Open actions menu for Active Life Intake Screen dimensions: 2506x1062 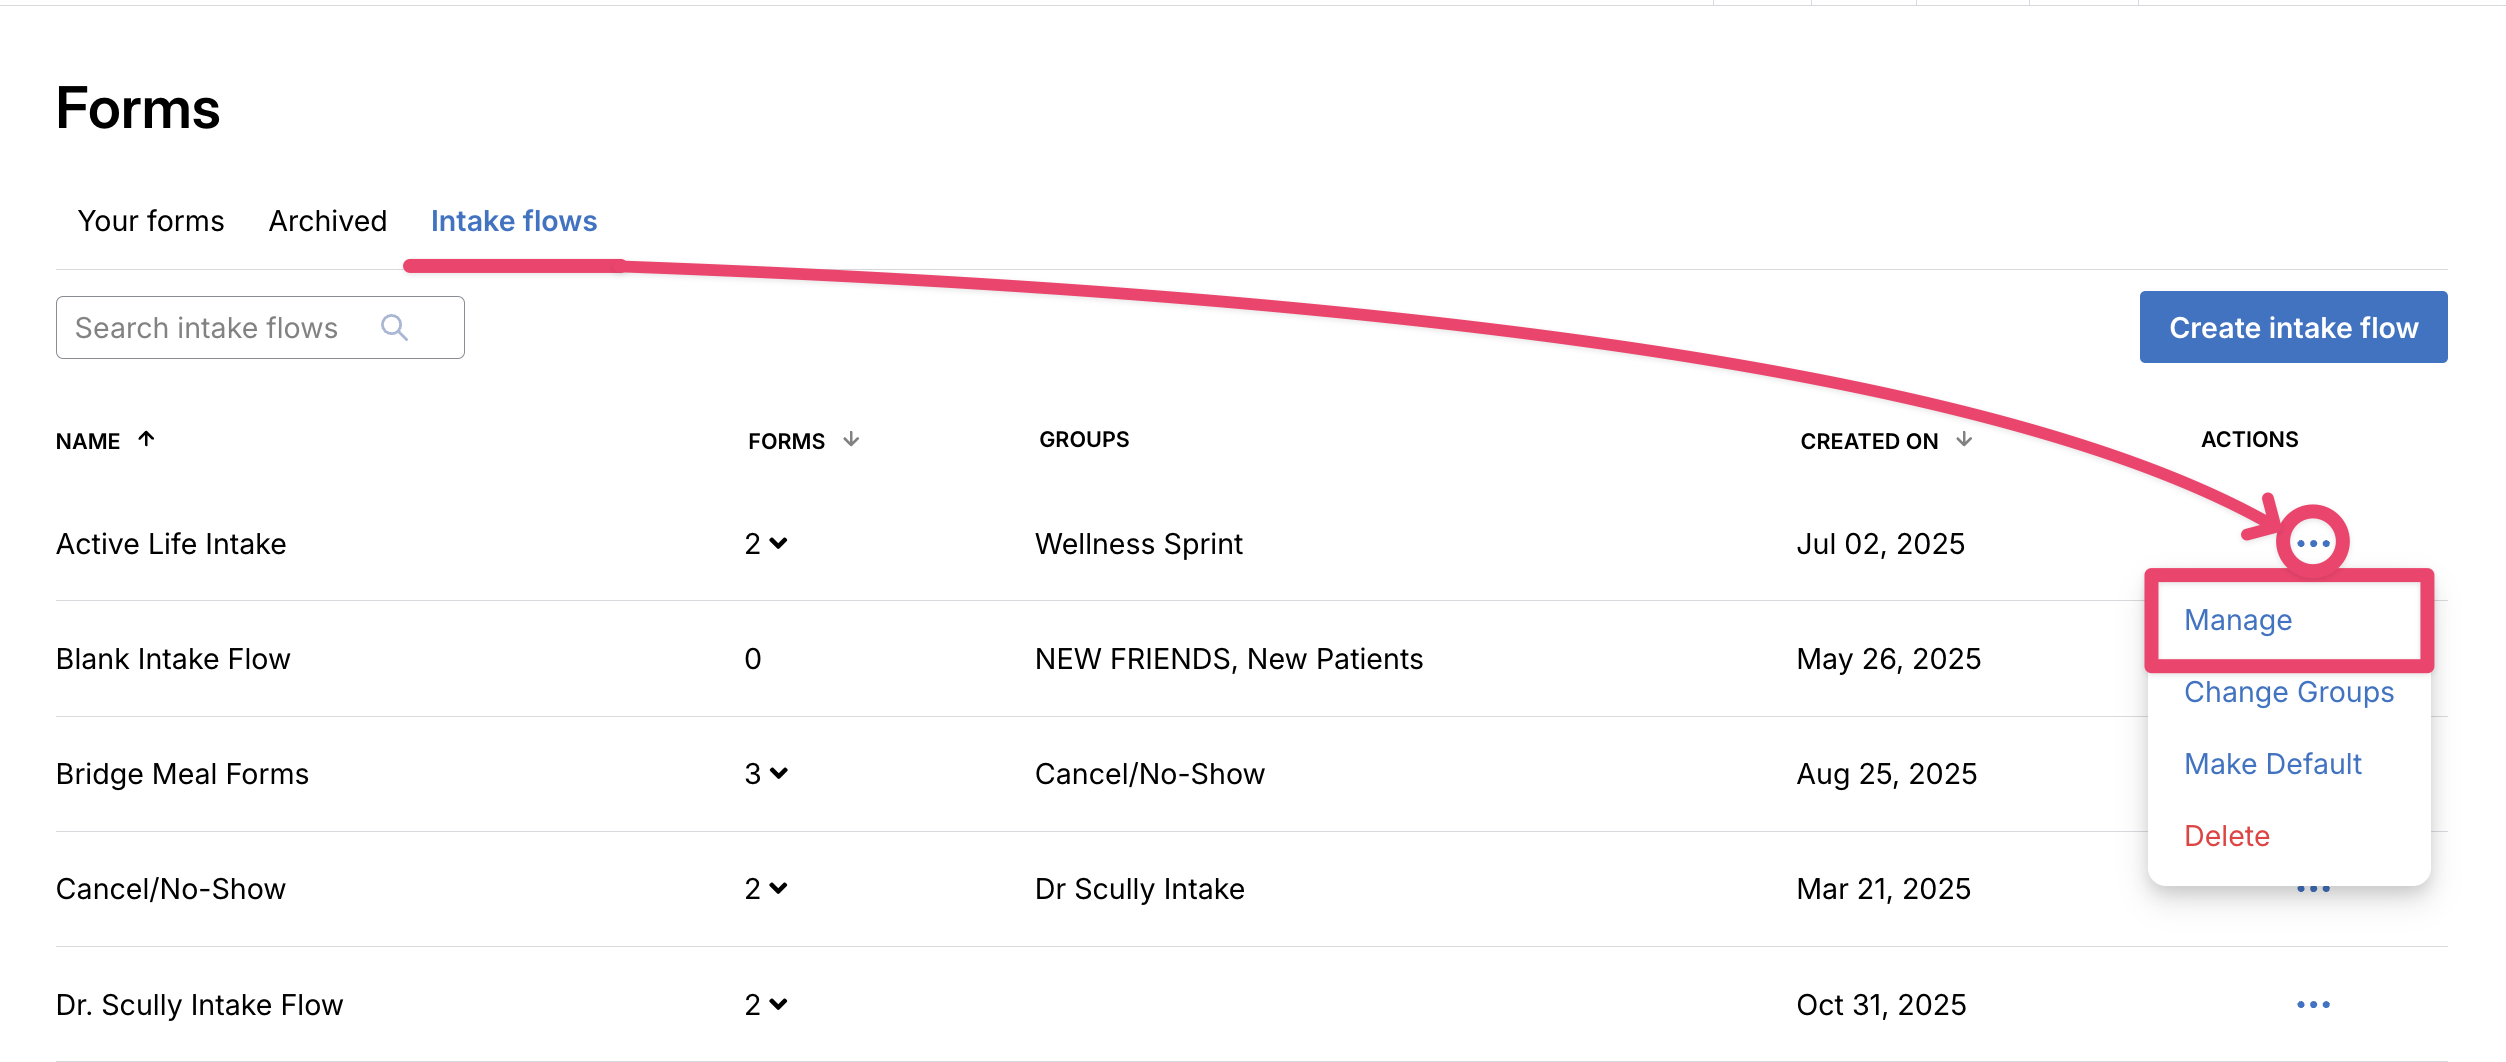coord(2312,544)
